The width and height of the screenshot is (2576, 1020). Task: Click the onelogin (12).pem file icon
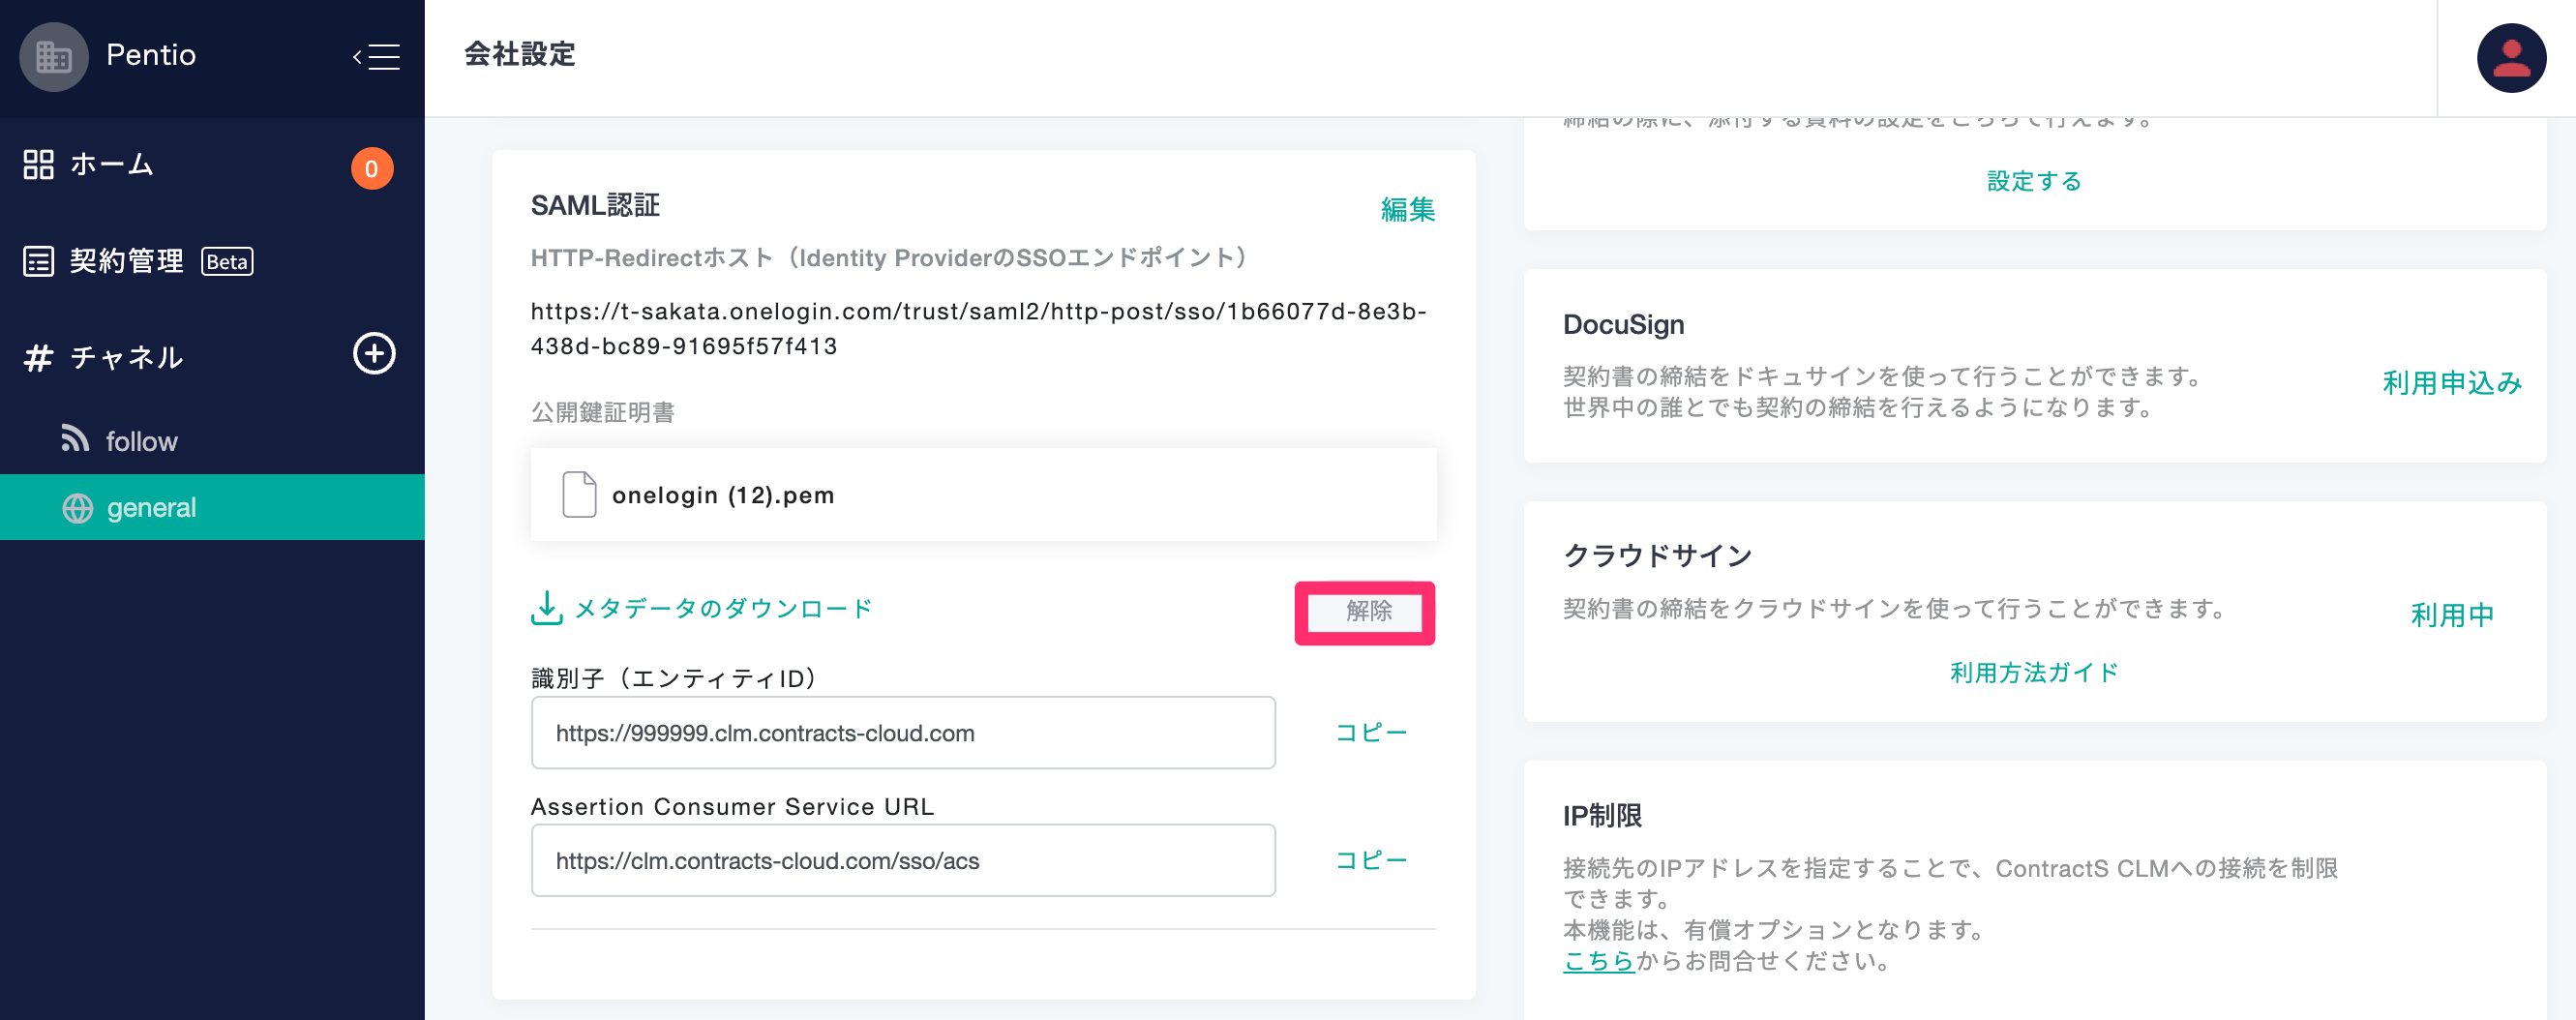click(579, 495)
